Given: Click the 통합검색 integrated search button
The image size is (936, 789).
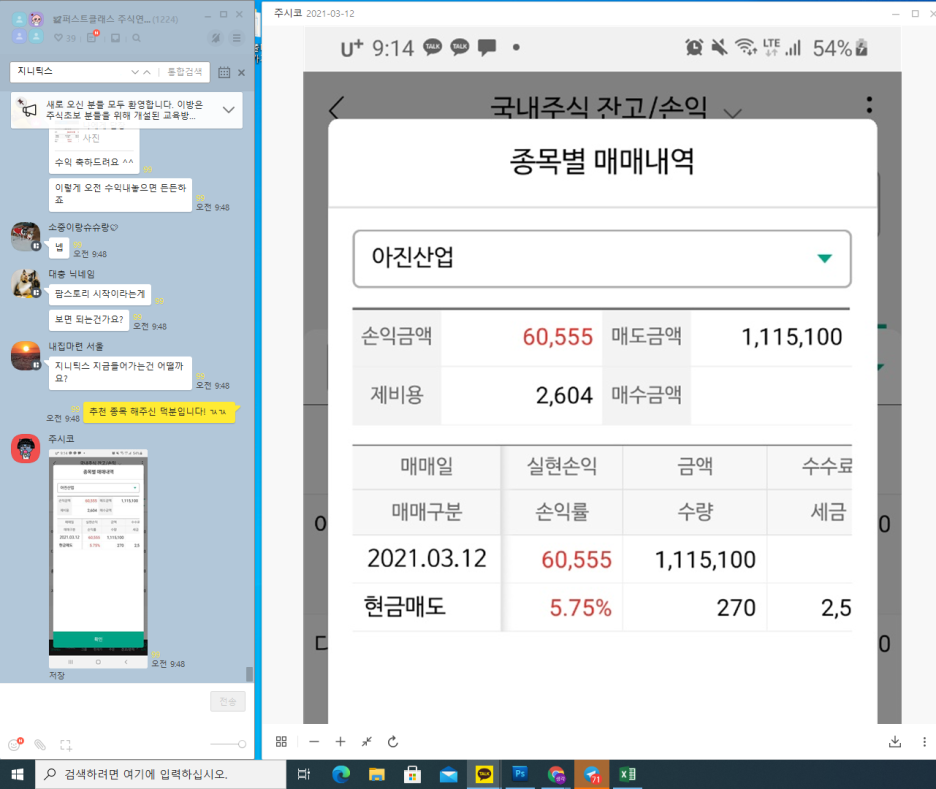Looking at the screenshot, I should click(x=184, y=72).
